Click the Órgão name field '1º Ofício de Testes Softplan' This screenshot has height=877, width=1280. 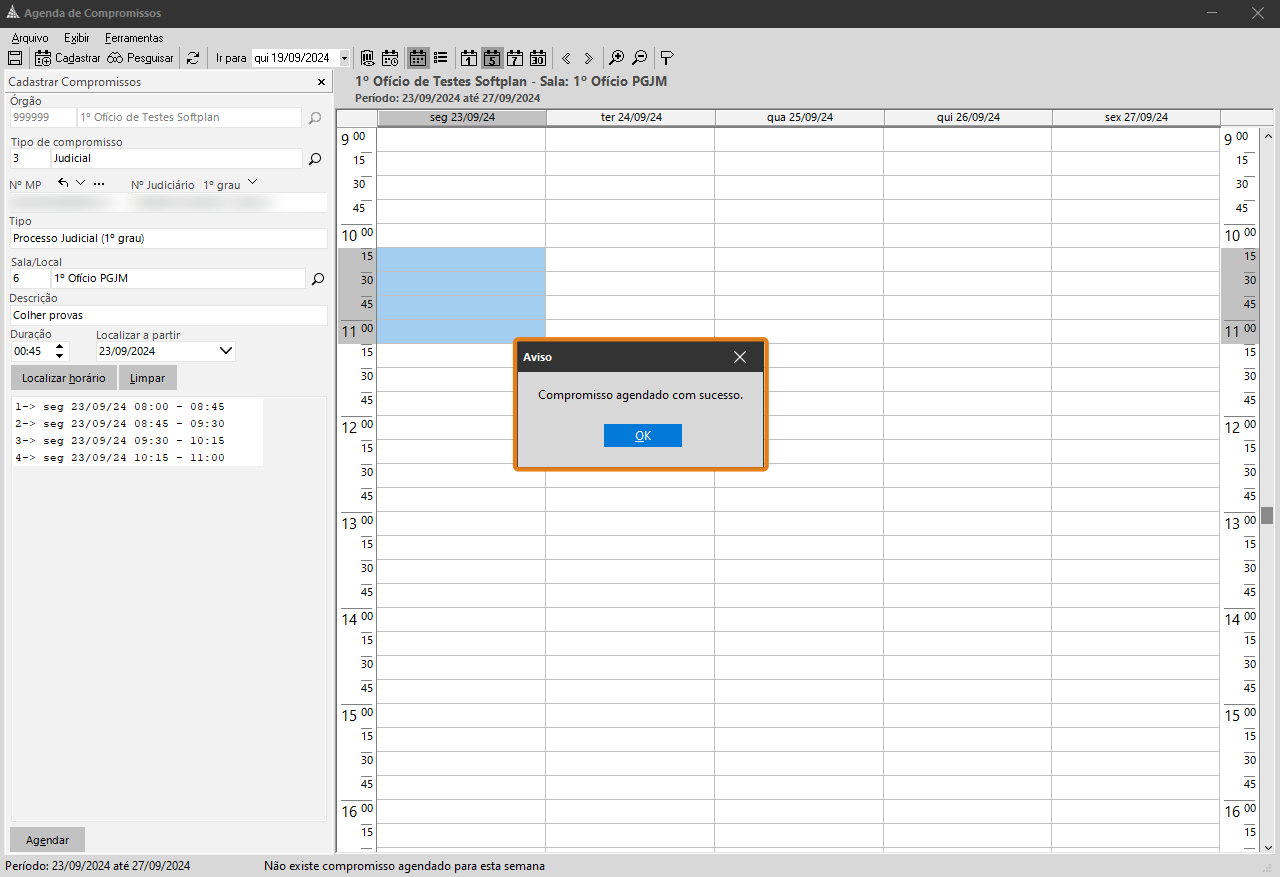(x=189, y=118)
